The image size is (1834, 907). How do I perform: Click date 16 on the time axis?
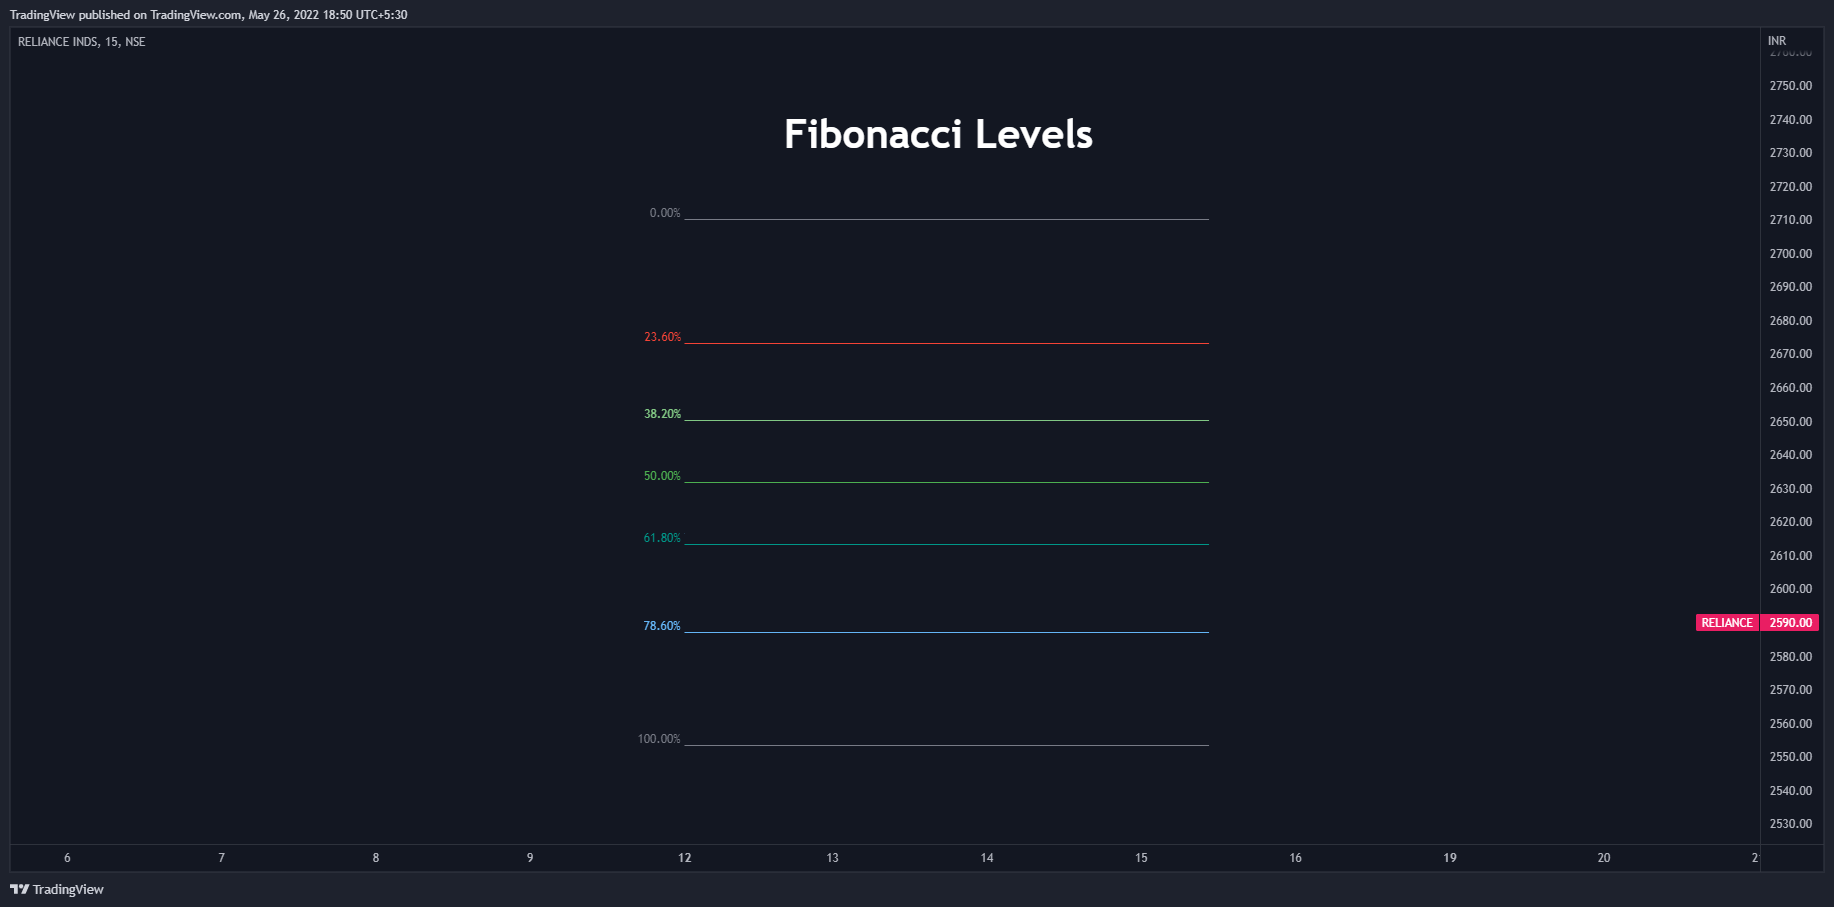point(1296,858)
